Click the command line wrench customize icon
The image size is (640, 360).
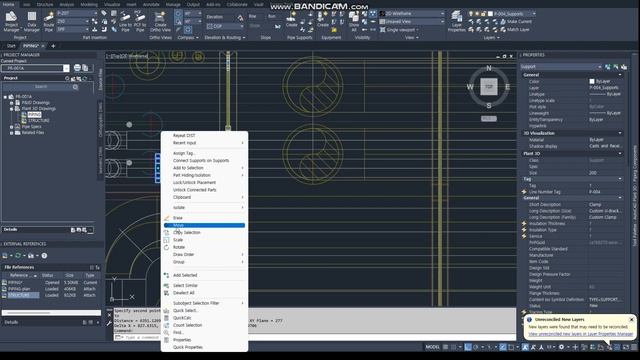click(x=109, y=323)
